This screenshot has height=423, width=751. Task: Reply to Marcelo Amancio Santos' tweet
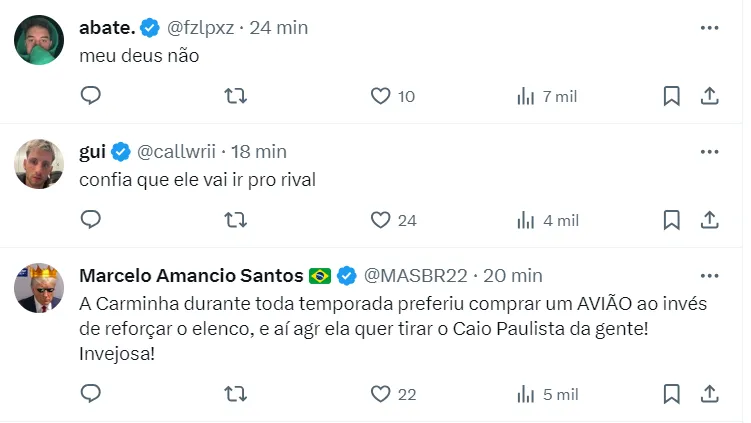90,394
